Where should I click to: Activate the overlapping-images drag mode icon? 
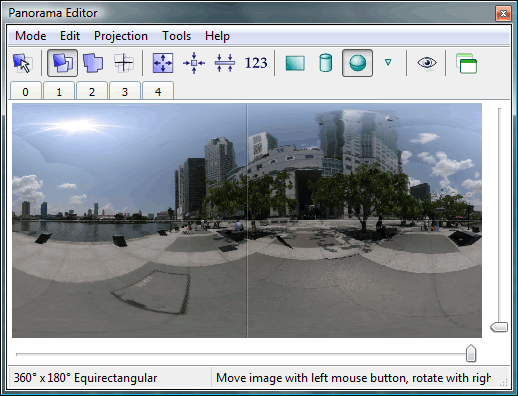coord(62,63)
